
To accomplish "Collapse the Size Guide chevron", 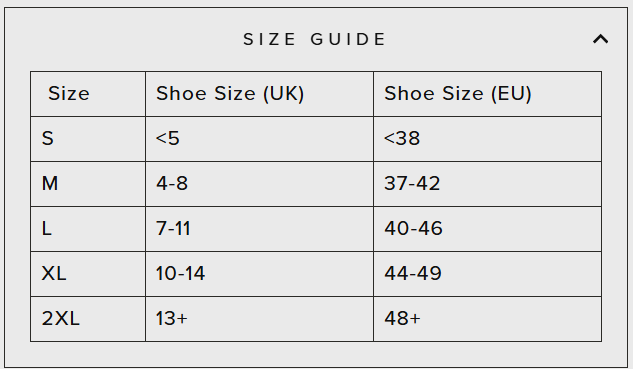I will pos(600,39).
